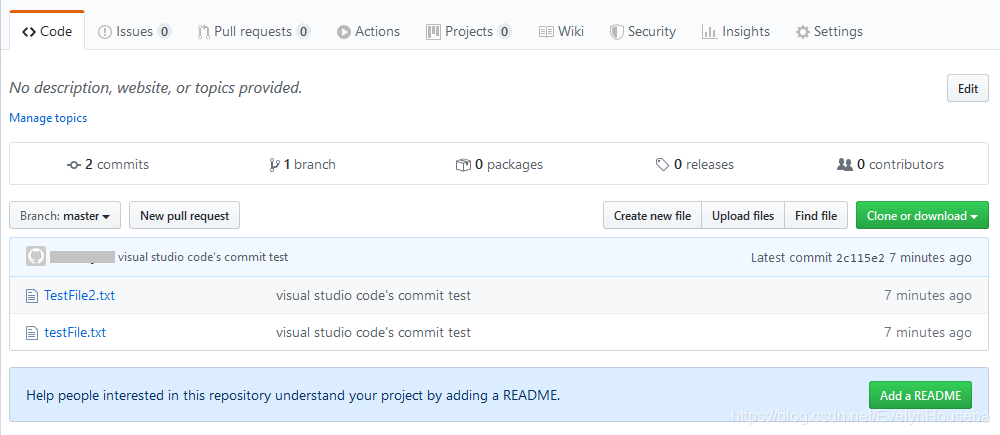Open latest commit hash 2c115e2
This screenshot has width=1000, height=435.
[x=860, y=257]
